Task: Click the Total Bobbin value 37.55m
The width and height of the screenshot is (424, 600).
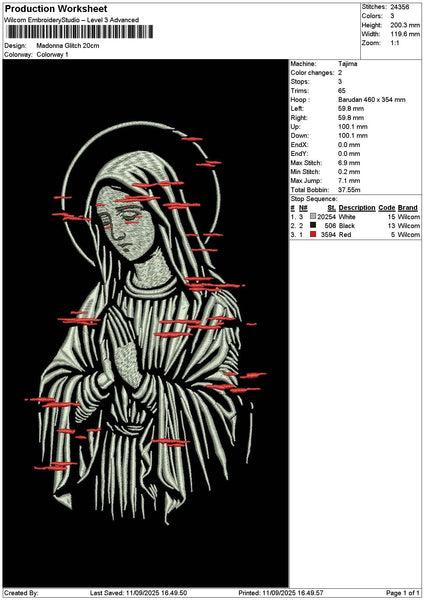Action: coord(349,190)
